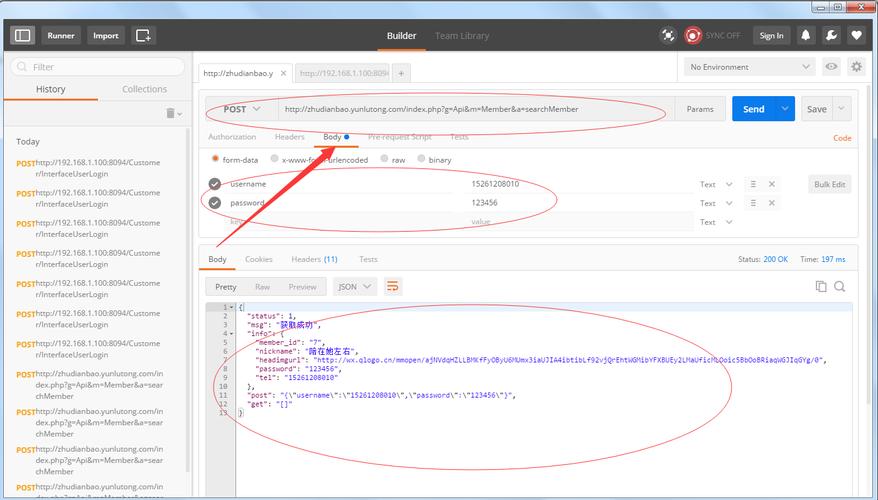Viewport: 878px width, 500px height.
Task: Expand the No Environment dropdown
Action: pos(749,67)
